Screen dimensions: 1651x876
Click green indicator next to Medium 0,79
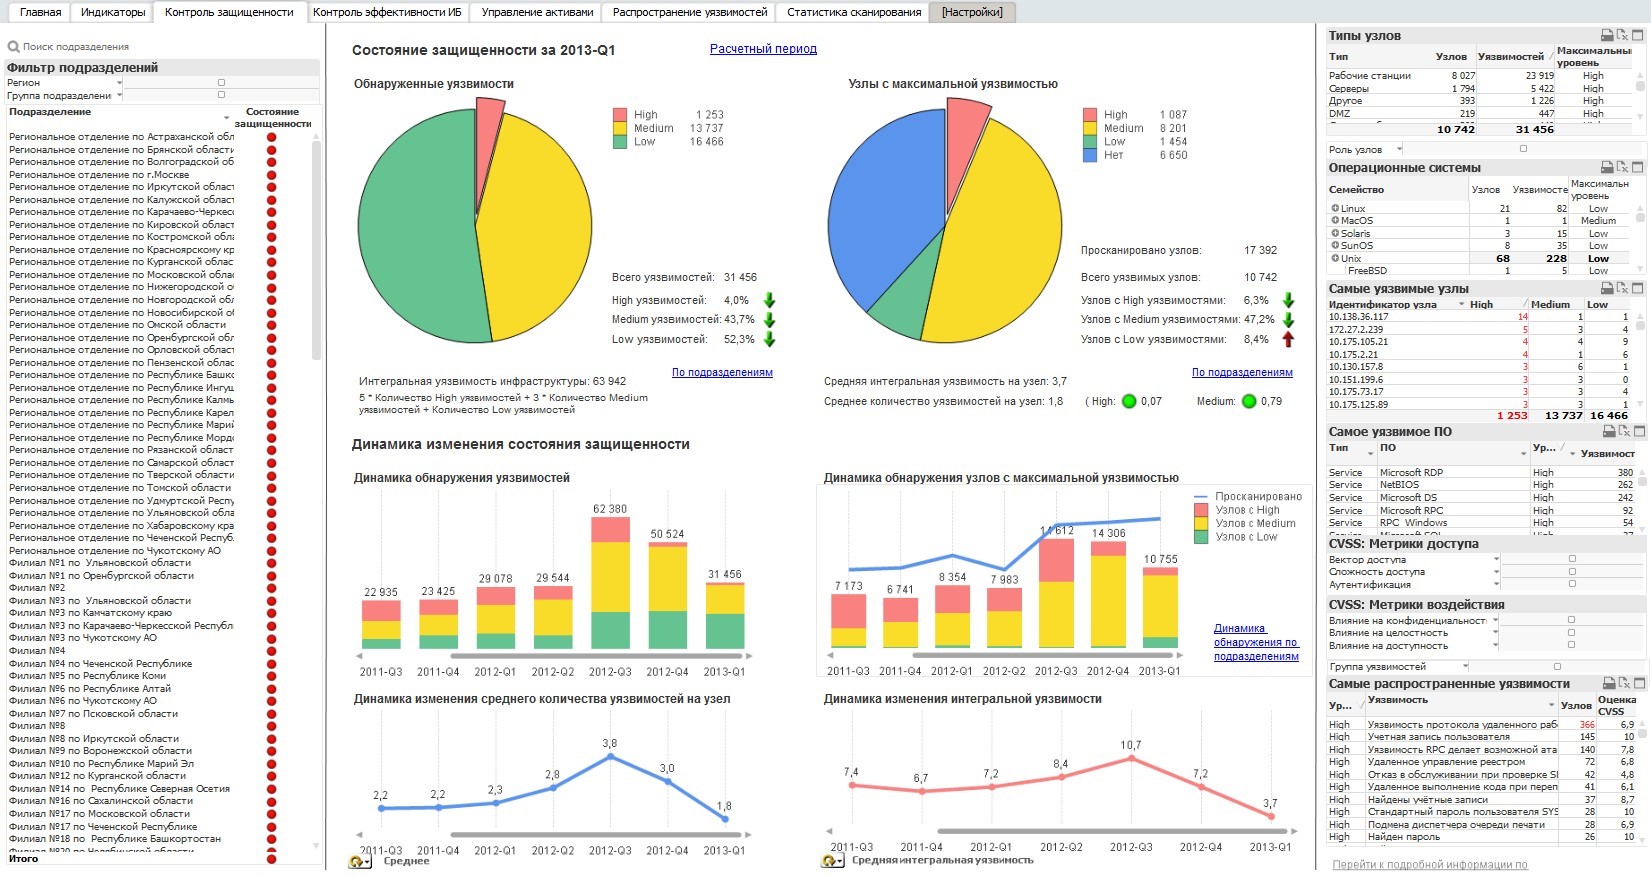(x=1249, y=401)
